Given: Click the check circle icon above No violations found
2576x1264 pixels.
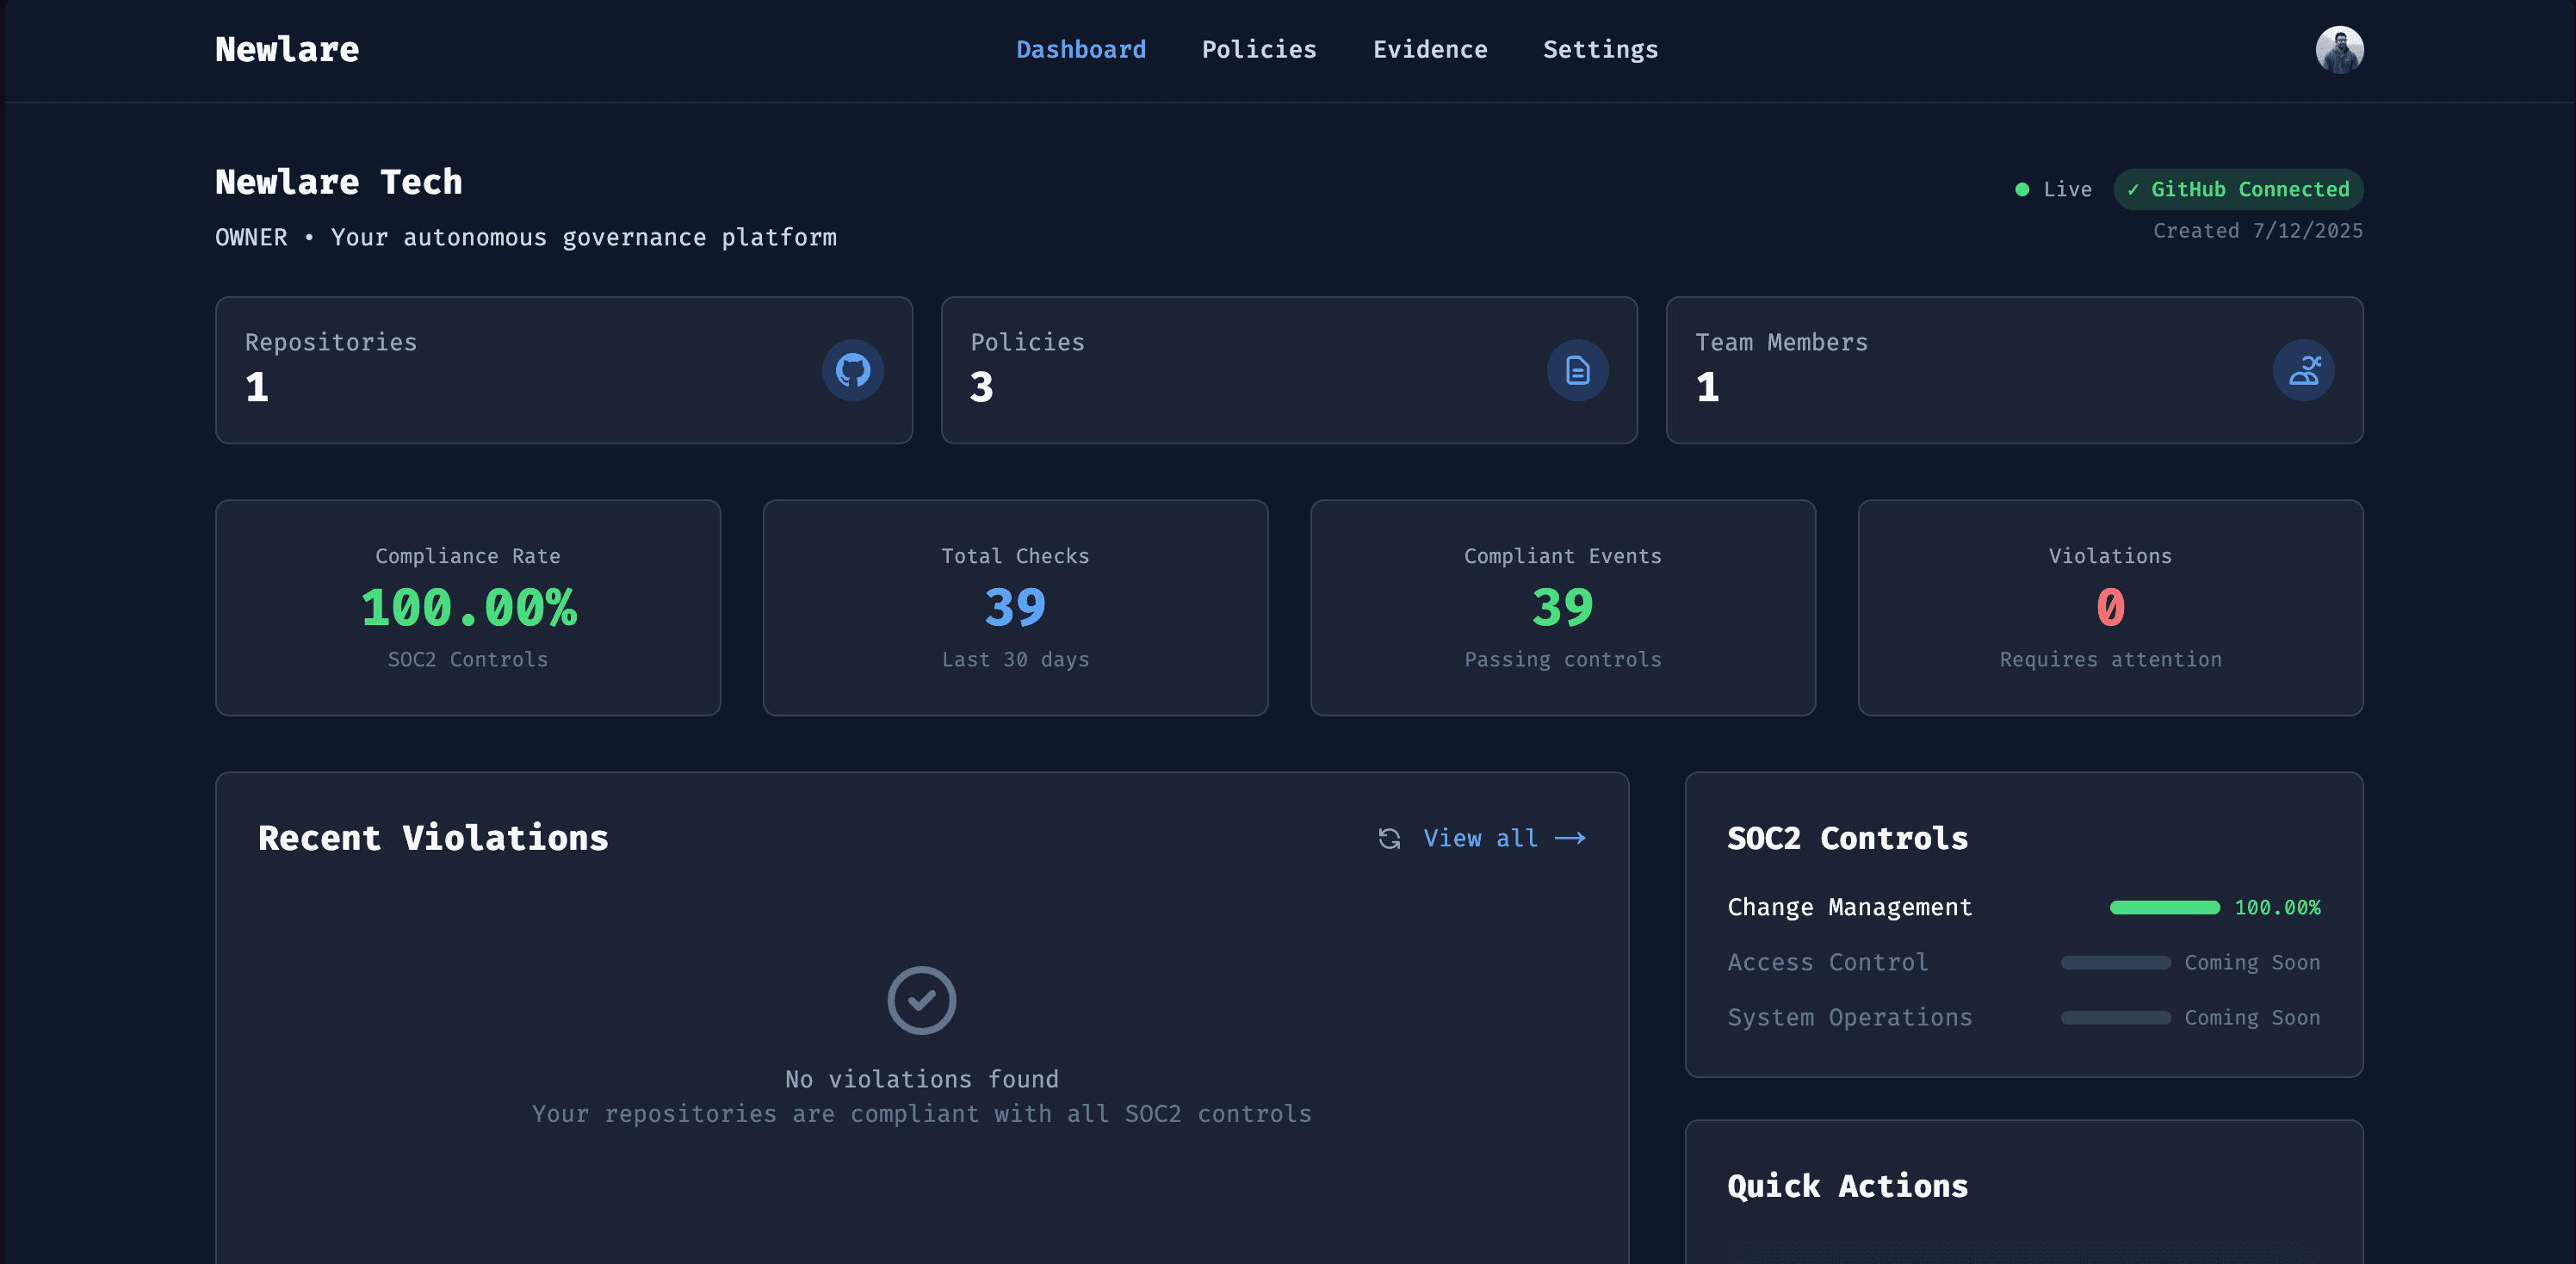Looking at the screenshot, I should (x=921, y=1000).
